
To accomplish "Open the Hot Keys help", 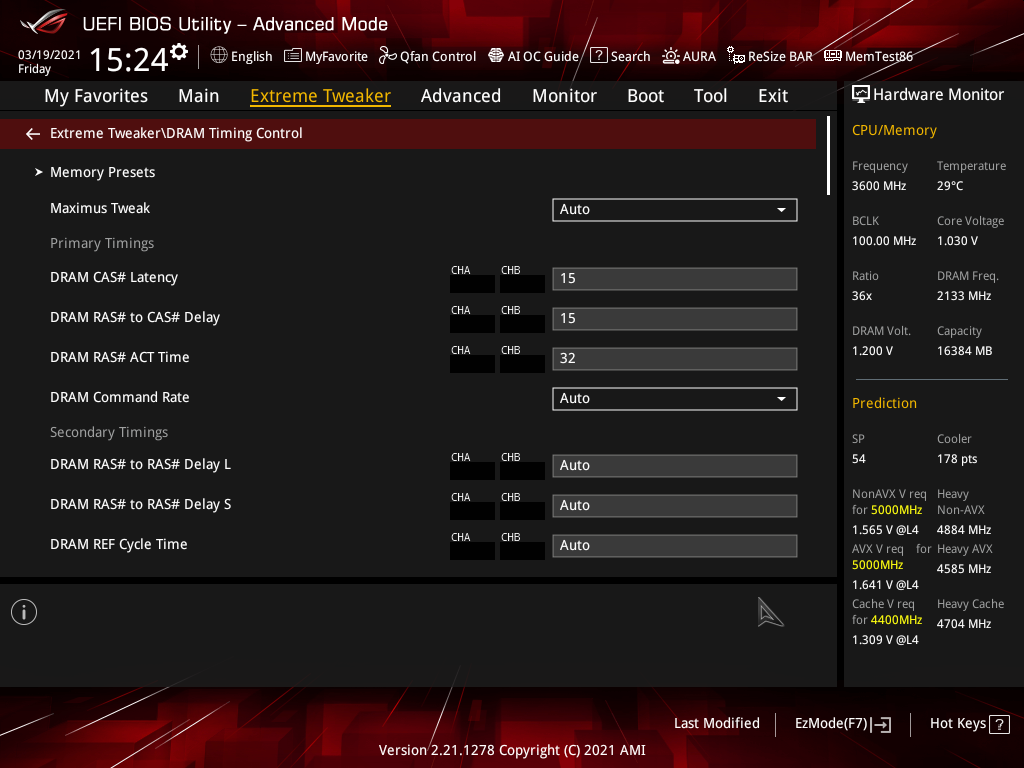I will point(969,724).
